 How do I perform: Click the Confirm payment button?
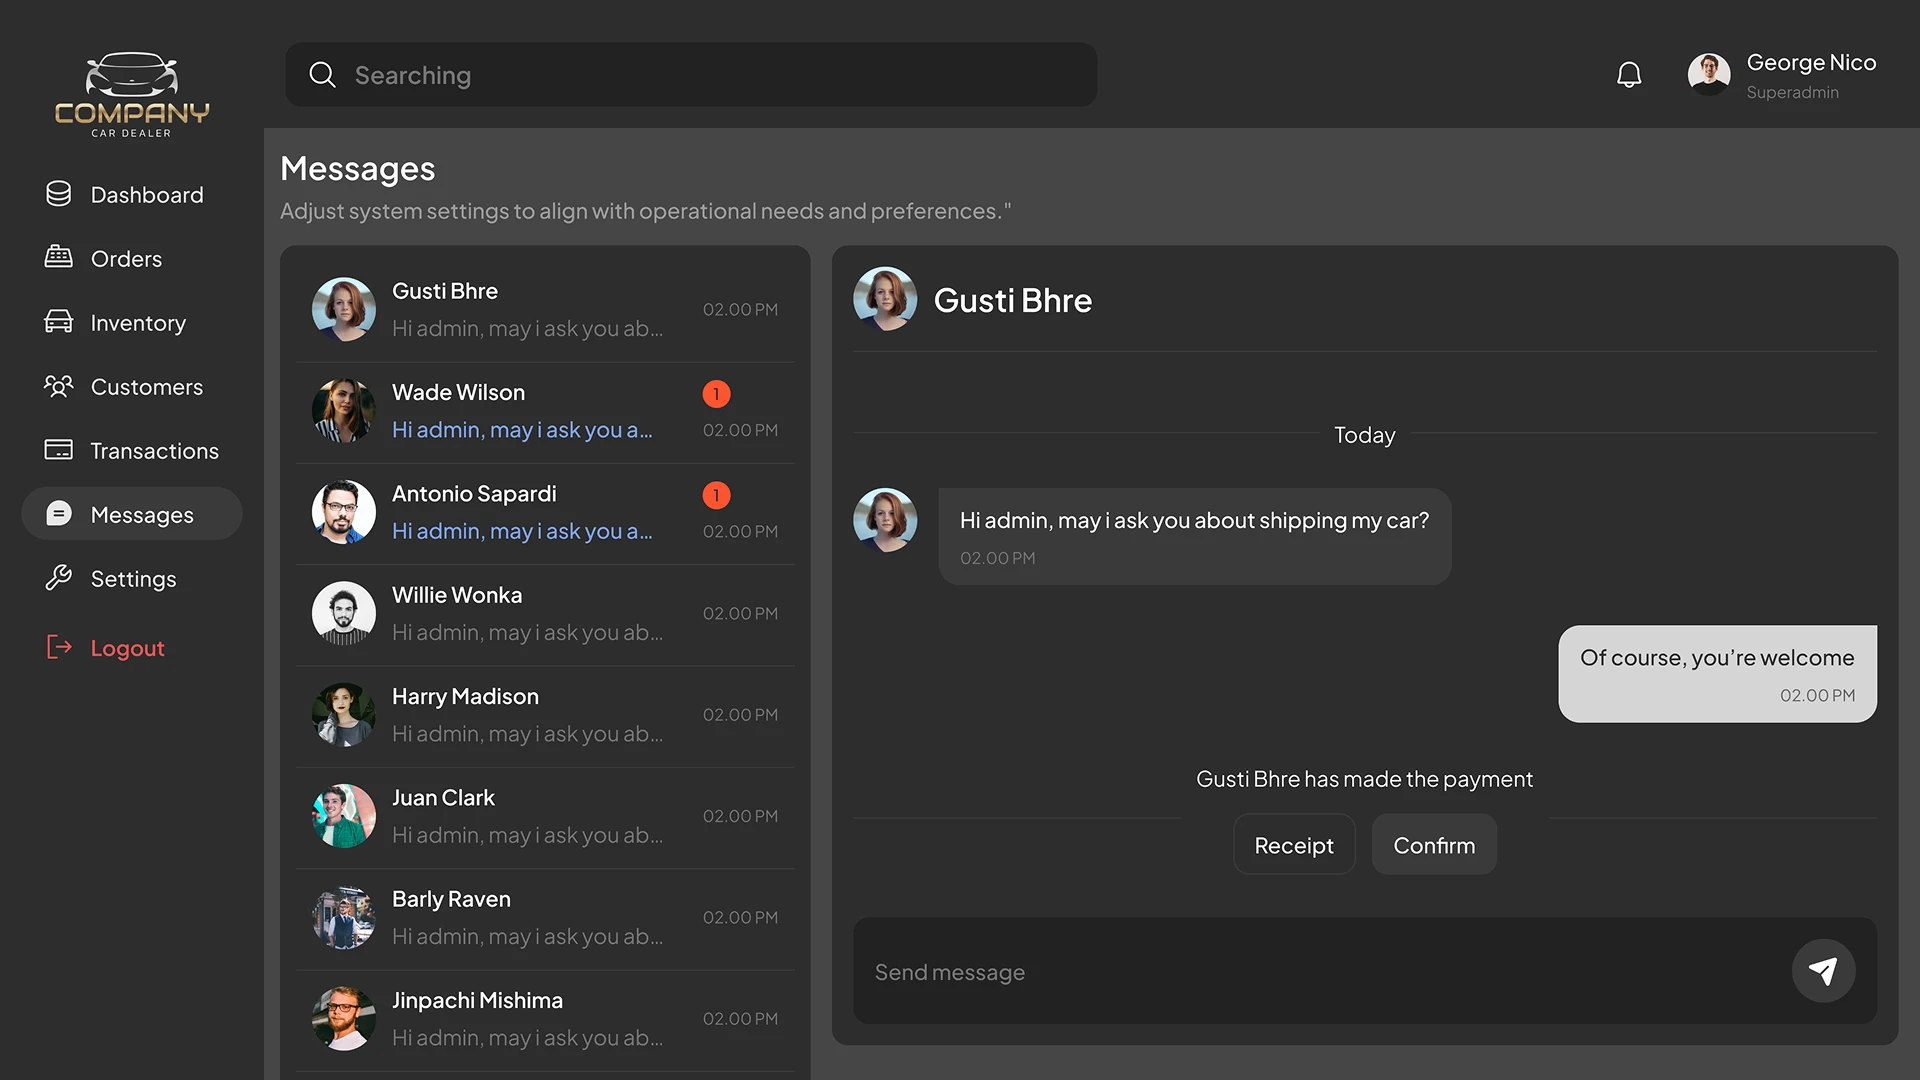click(1434, 844)
